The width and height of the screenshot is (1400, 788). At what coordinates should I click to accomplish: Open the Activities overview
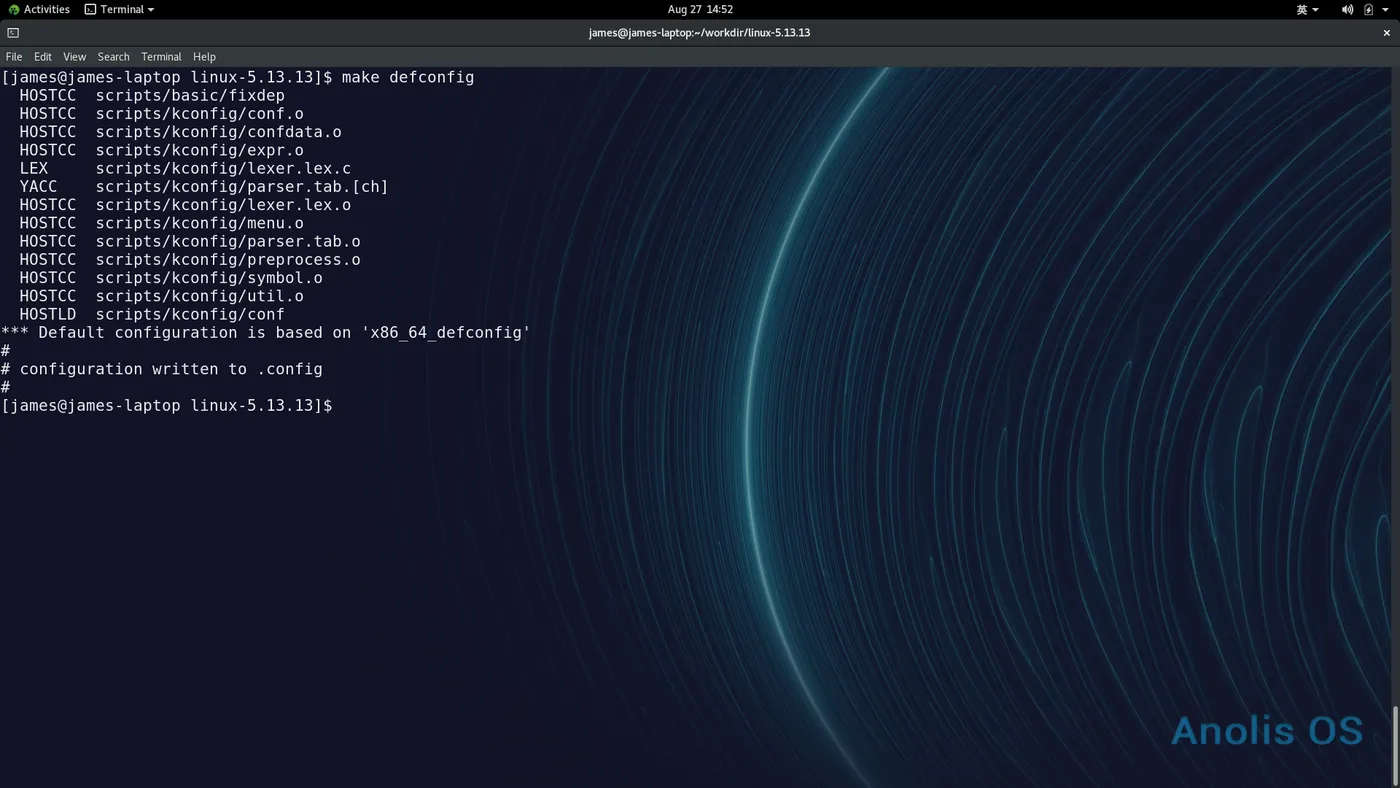point(39,9)
